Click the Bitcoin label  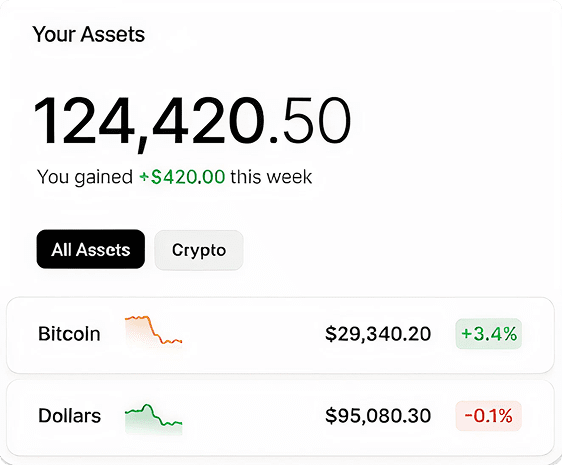tap(69, 334)
